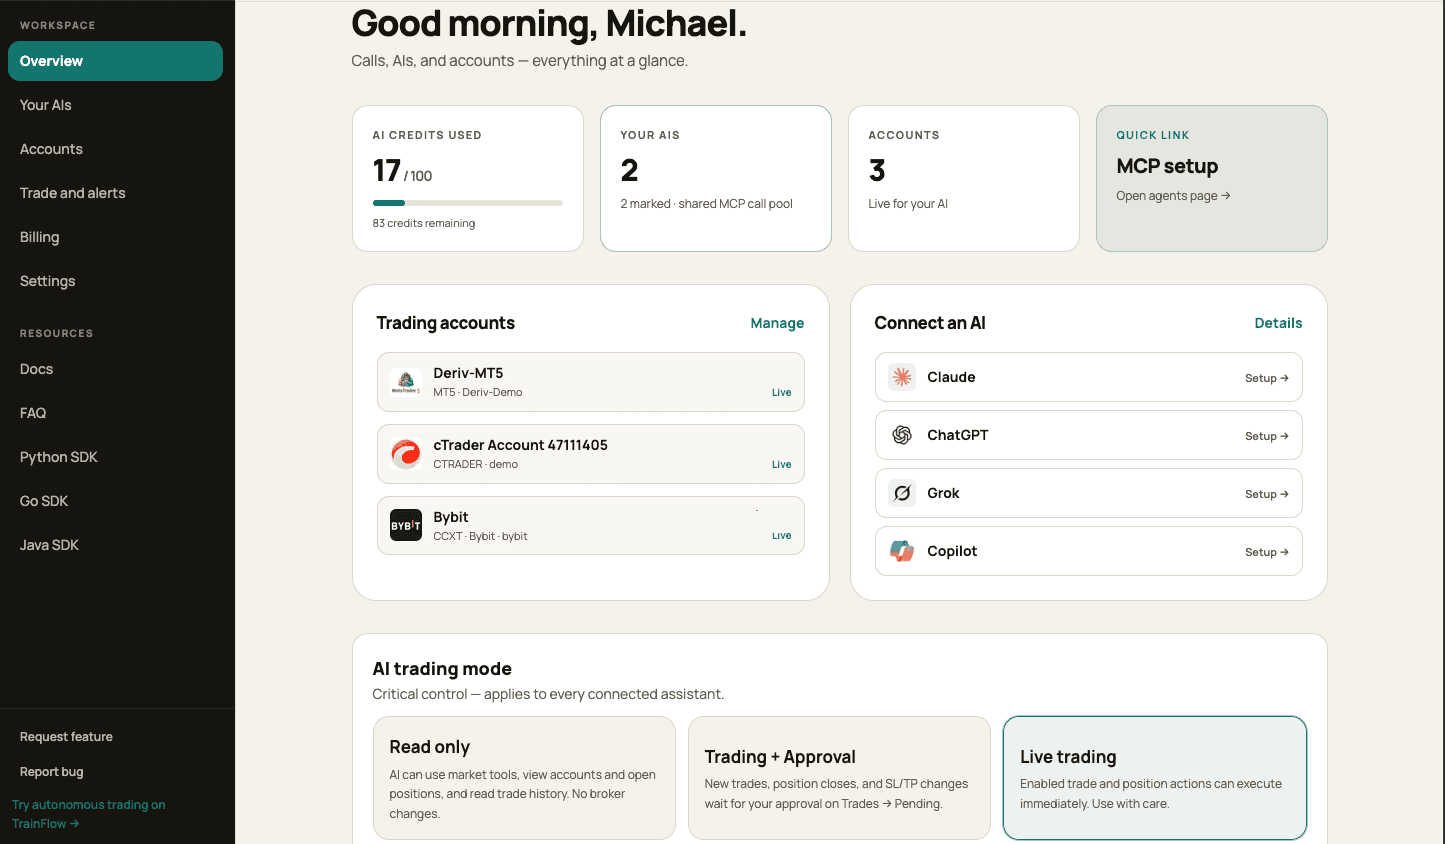
Task: Click the AI credits used progress bar
Action: click(x=468, y=203)
